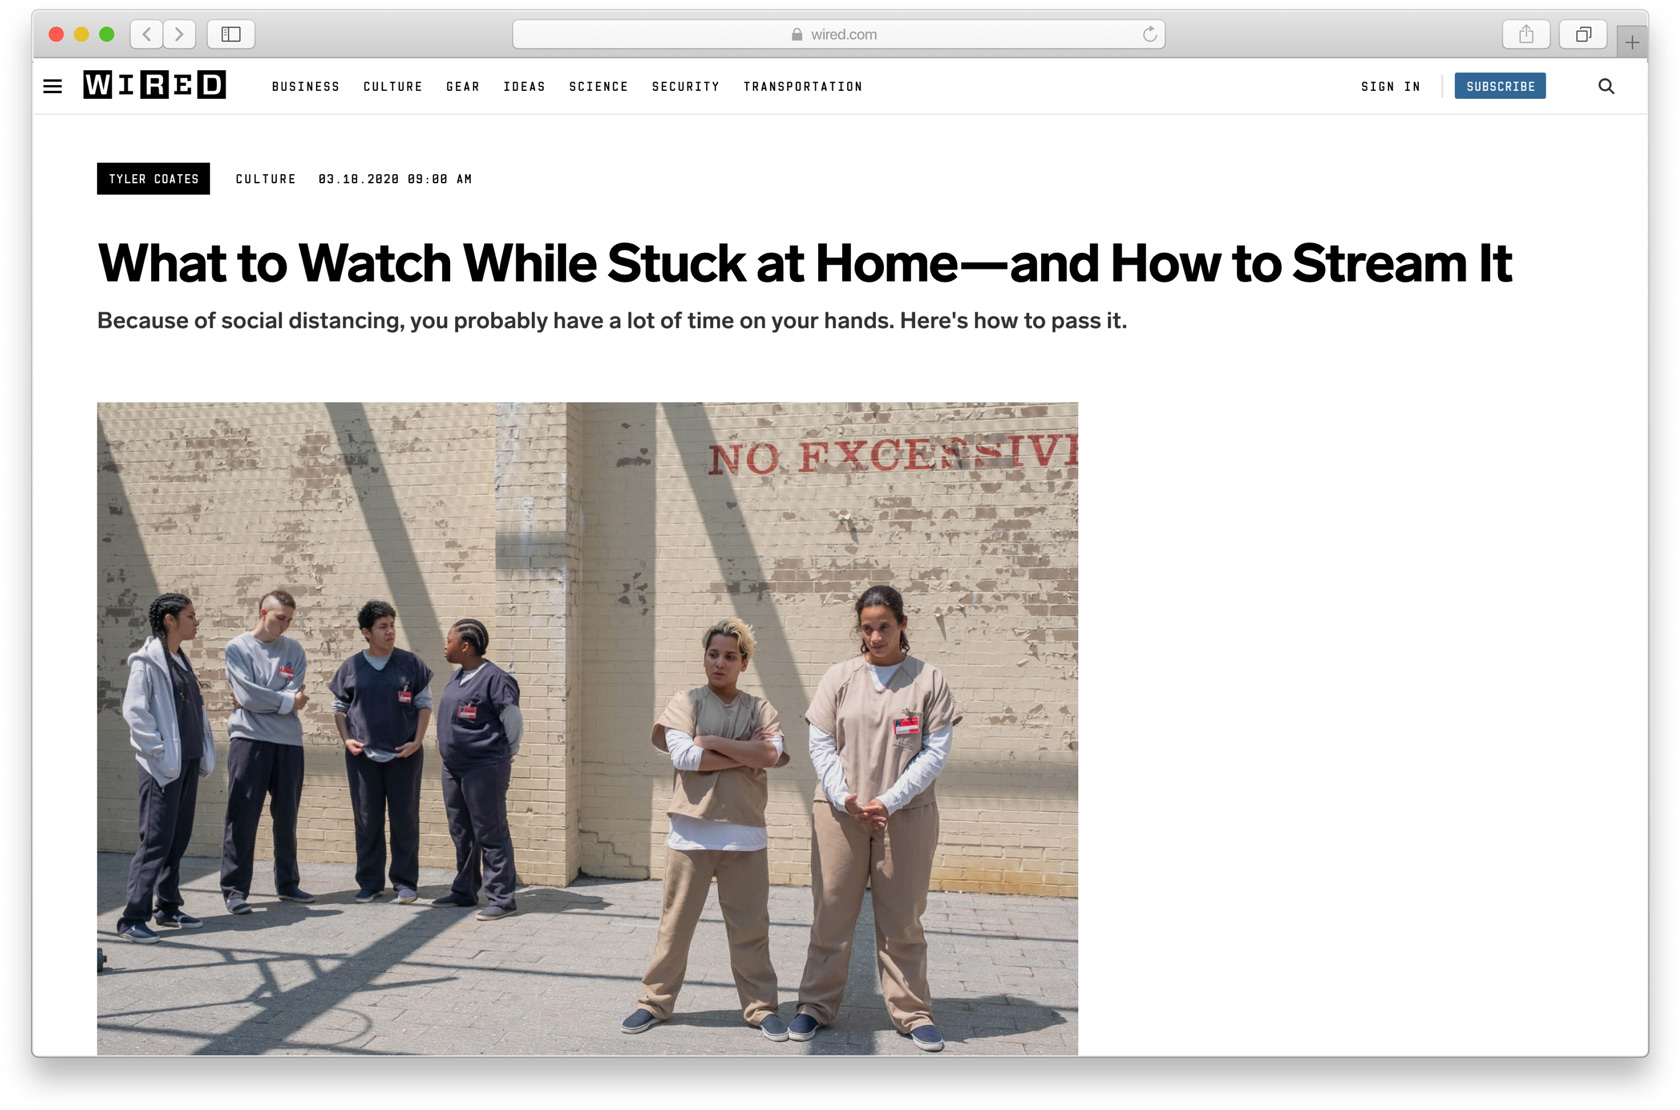Toggle the Safari sidebar
This screenshot has width=1680, height=1110.
pyautogui.click(x=231, y=34)
